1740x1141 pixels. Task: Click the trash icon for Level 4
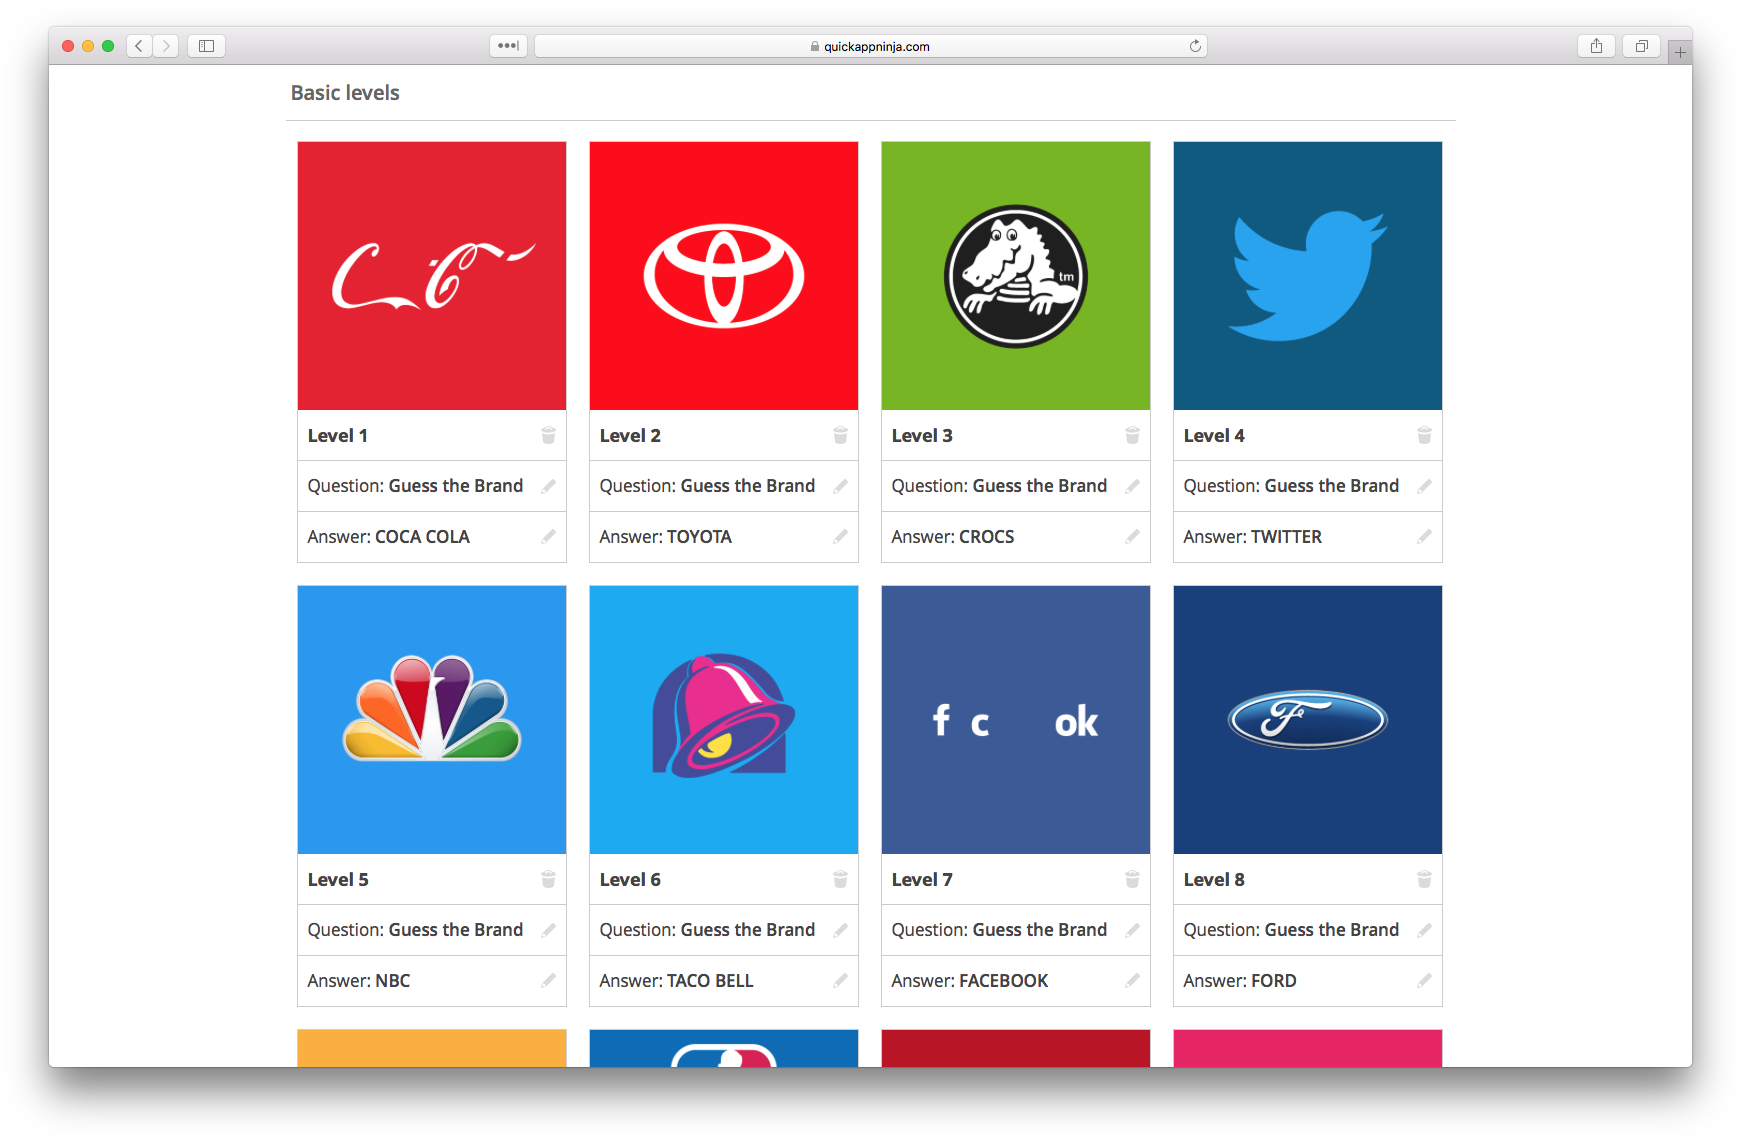coord(1424,435)
